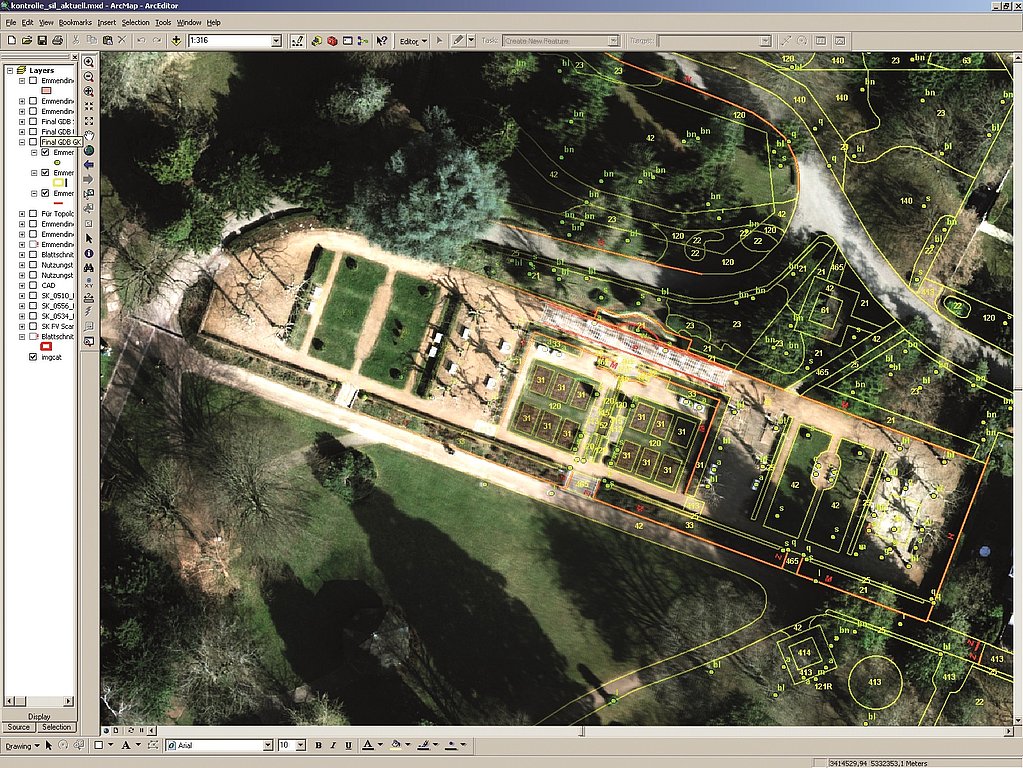Click the Full Extent globe icon
1023x768 pixels.
(89, 150)
